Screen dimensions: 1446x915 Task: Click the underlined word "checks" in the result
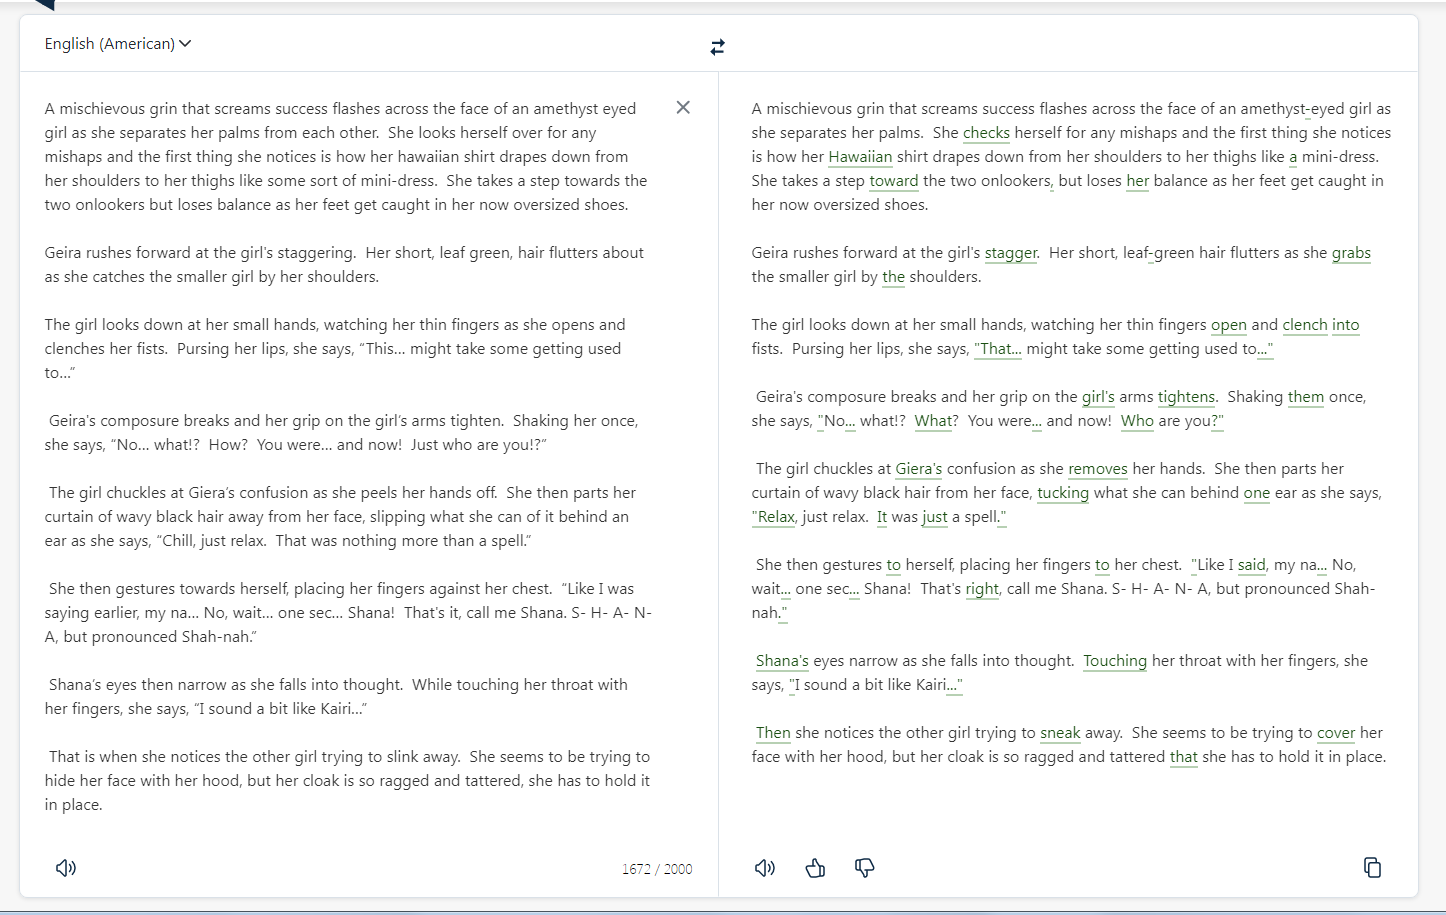click(986, 133)
